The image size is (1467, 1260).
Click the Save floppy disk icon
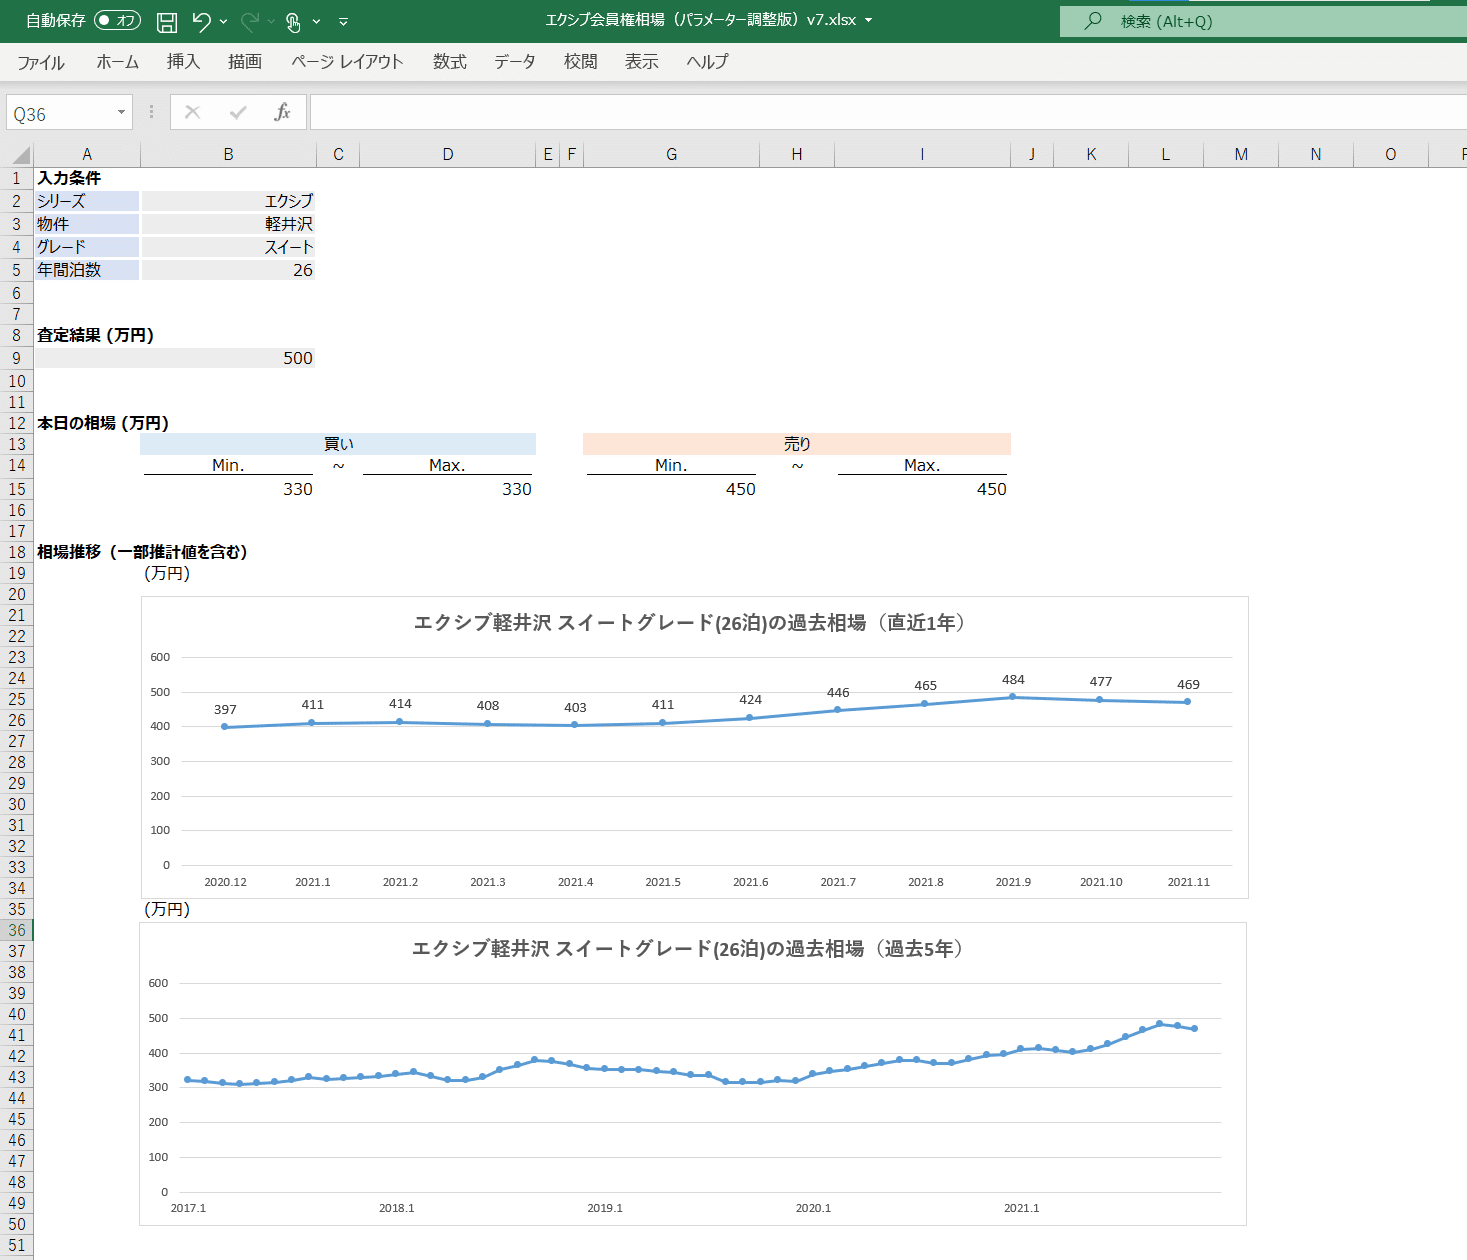click(167, 21)
